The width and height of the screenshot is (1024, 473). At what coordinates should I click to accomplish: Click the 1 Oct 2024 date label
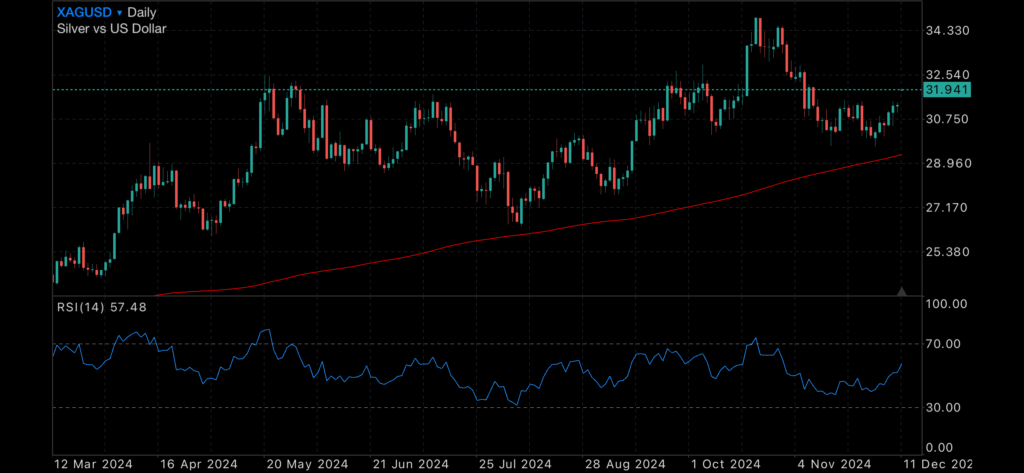tap(726, 464)
